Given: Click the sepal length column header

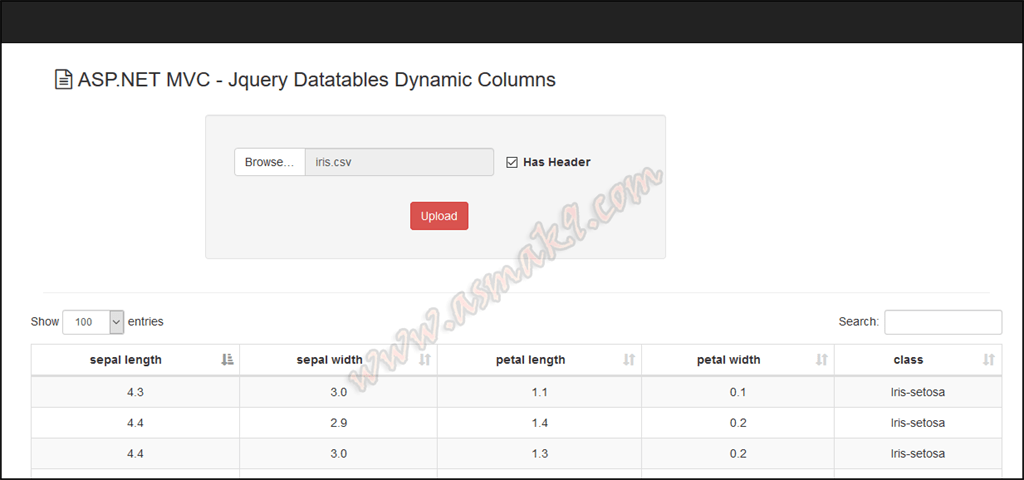Looking at the screenshot, I should (135, 360).
